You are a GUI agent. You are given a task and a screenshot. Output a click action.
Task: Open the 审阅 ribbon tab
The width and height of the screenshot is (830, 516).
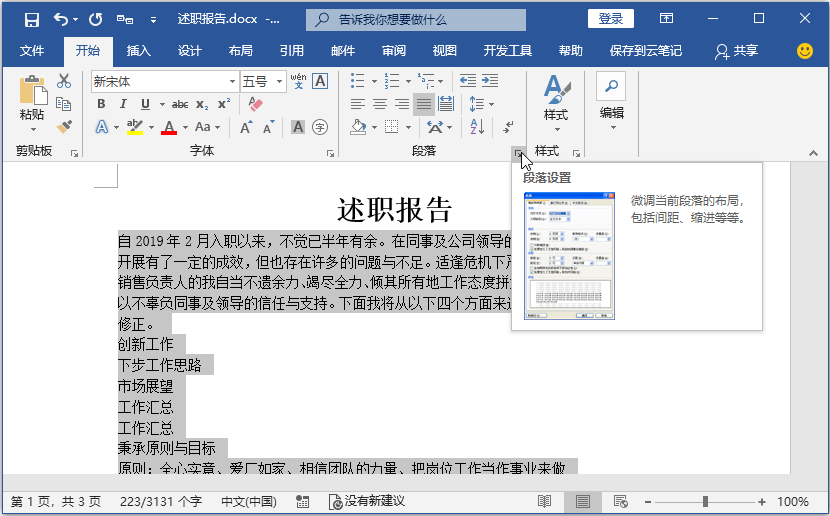click(x=394, y=51)
